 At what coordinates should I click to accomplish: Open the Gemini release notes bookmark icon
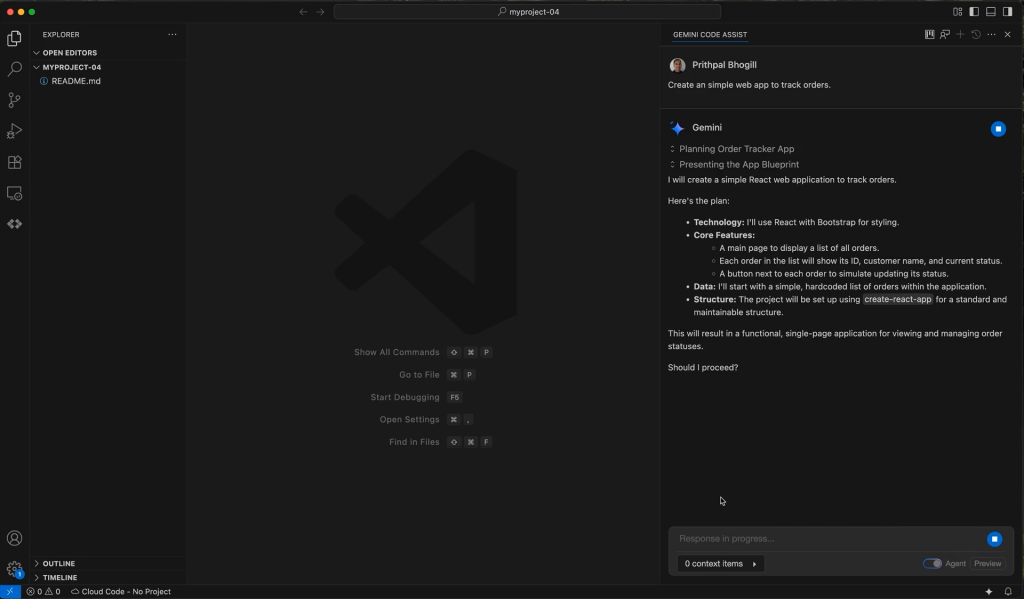(x=929, y=35)
